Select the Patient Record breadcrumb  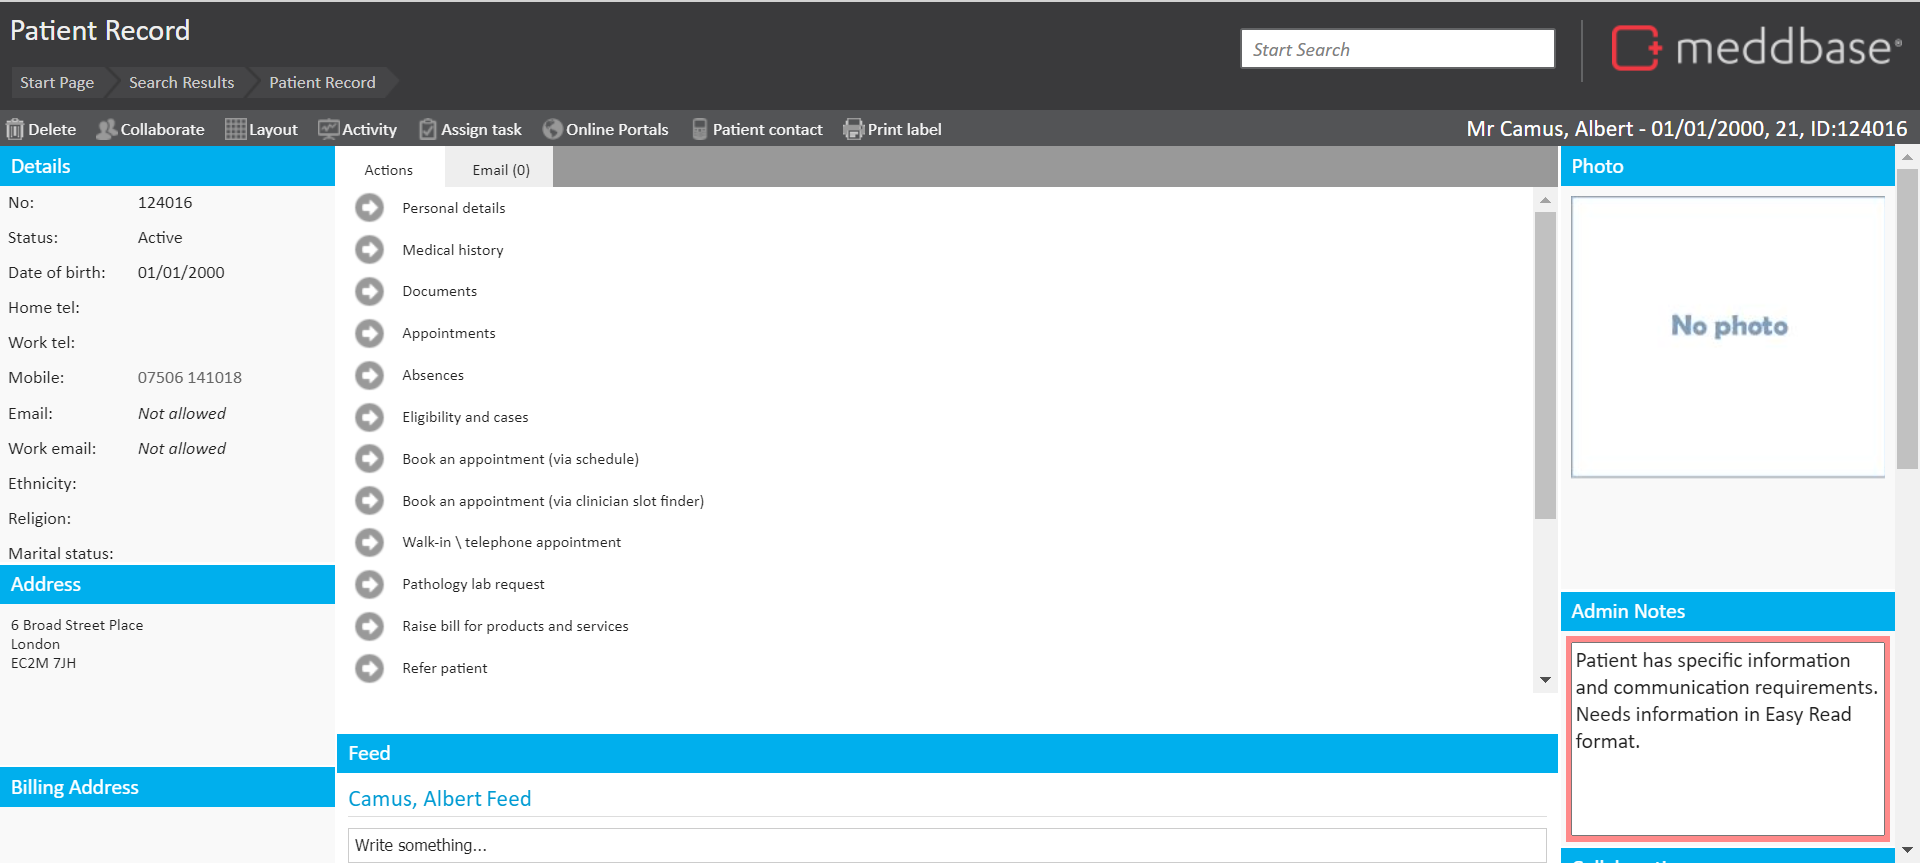click(322, 82)
